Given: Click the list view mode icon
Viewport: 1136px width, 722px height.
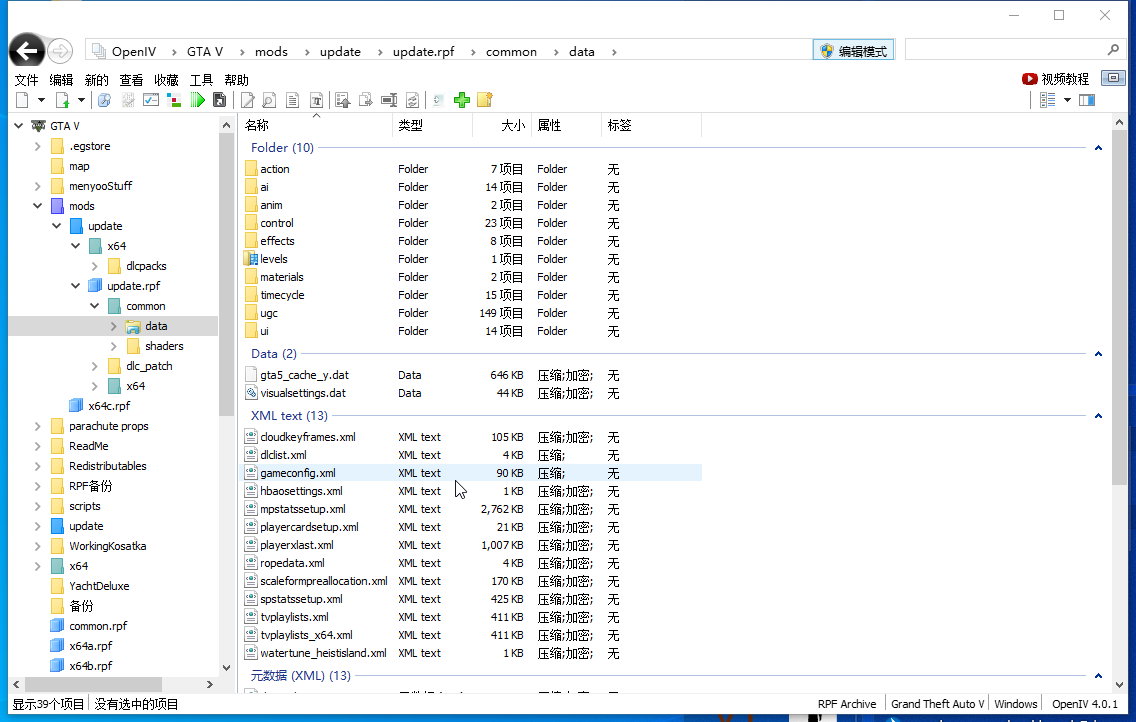Looking at the screenshot, I should [1048, 100].
